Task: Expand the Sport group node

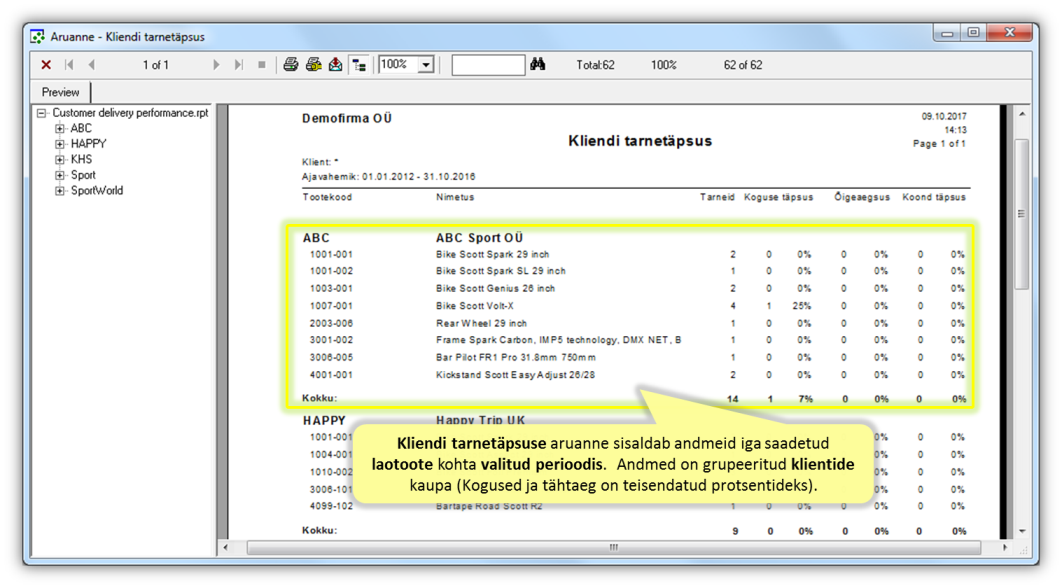Action: (x=60, y=175)
